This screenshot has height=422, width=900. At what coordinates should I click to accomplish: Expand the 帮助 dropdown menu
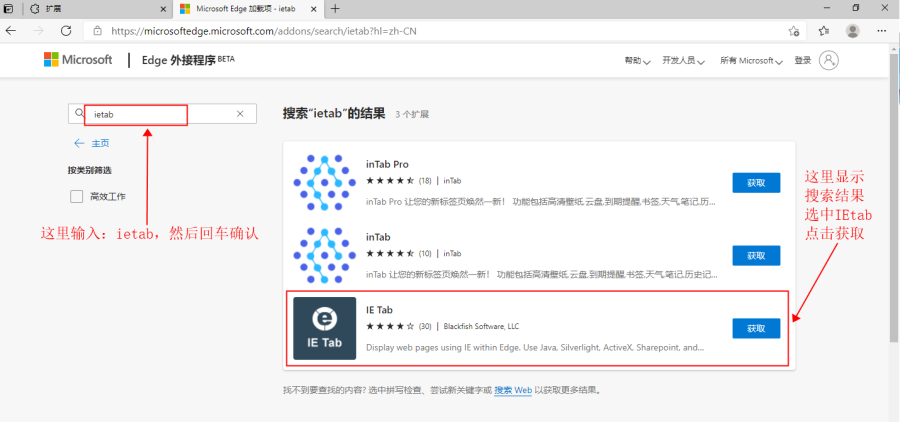tap(637, 61)
